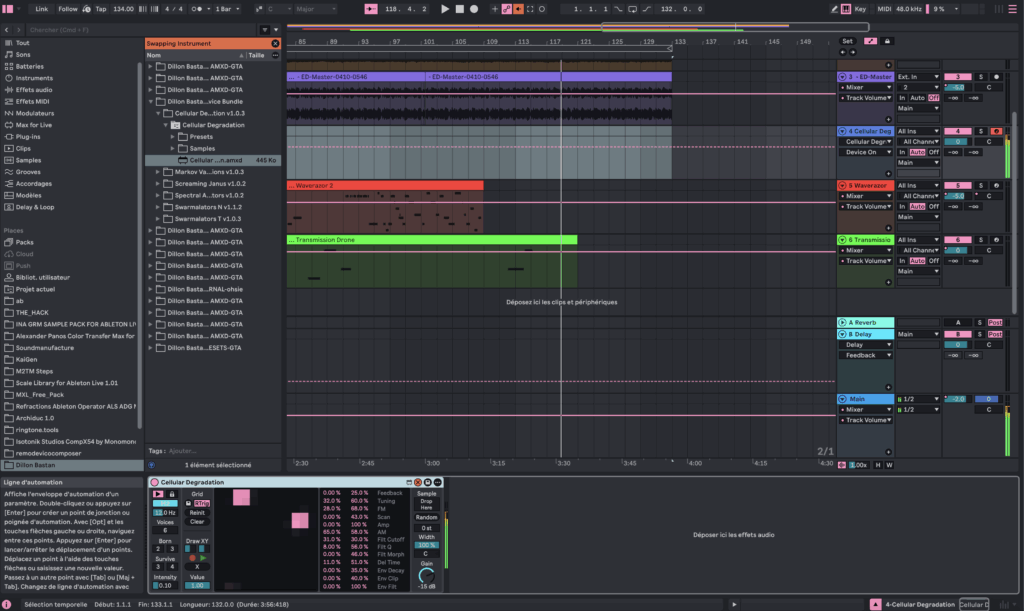Toggle the computer MIDI keyboard icon

click(846, 9)
